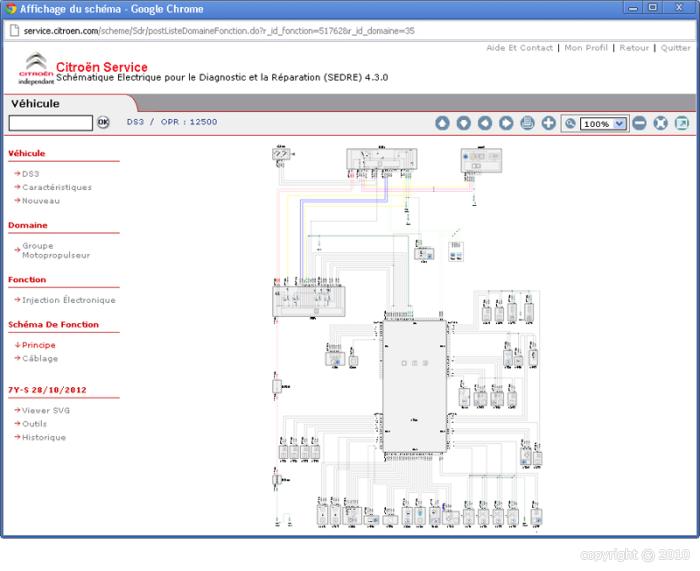This screenshot has height=571, width=700.
Task: Minimize the Chrome window
Action: (x=633, y=8)
